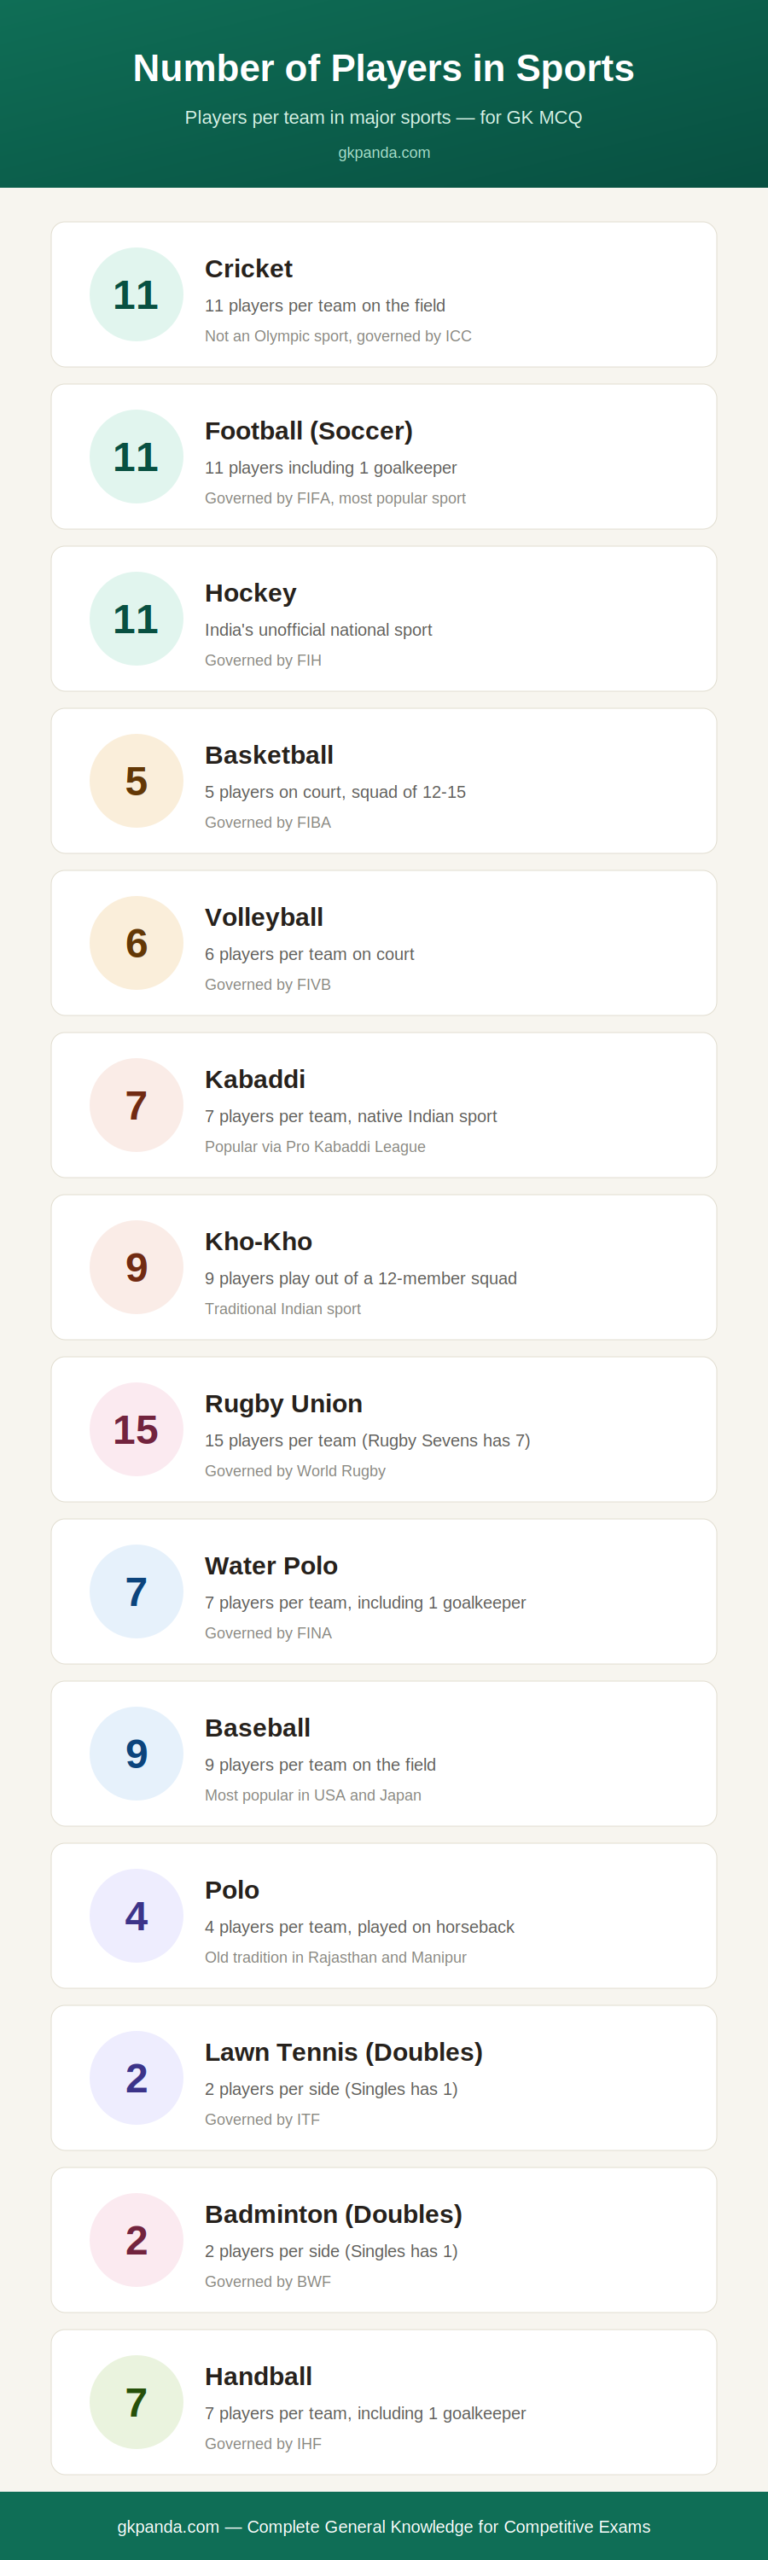Select the pink 15 badge for Rugby Union

point(136,1429)
